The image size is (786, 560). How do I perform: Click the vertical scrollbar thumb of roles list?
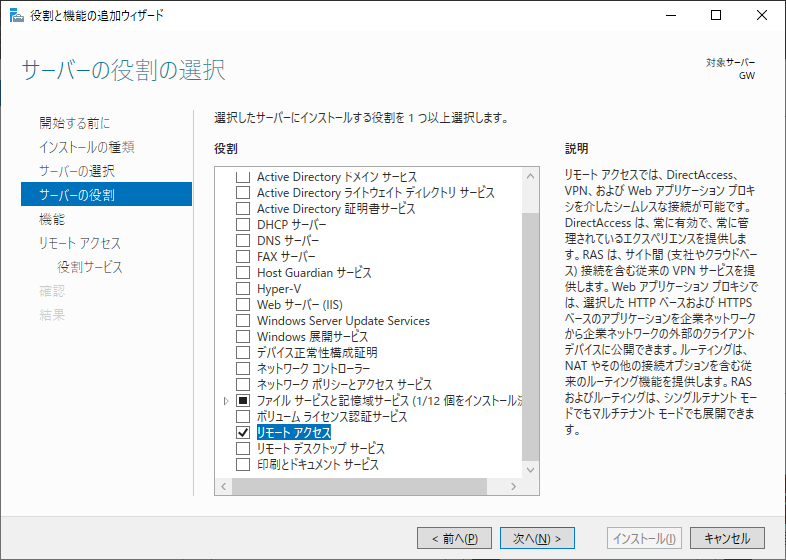530,336
